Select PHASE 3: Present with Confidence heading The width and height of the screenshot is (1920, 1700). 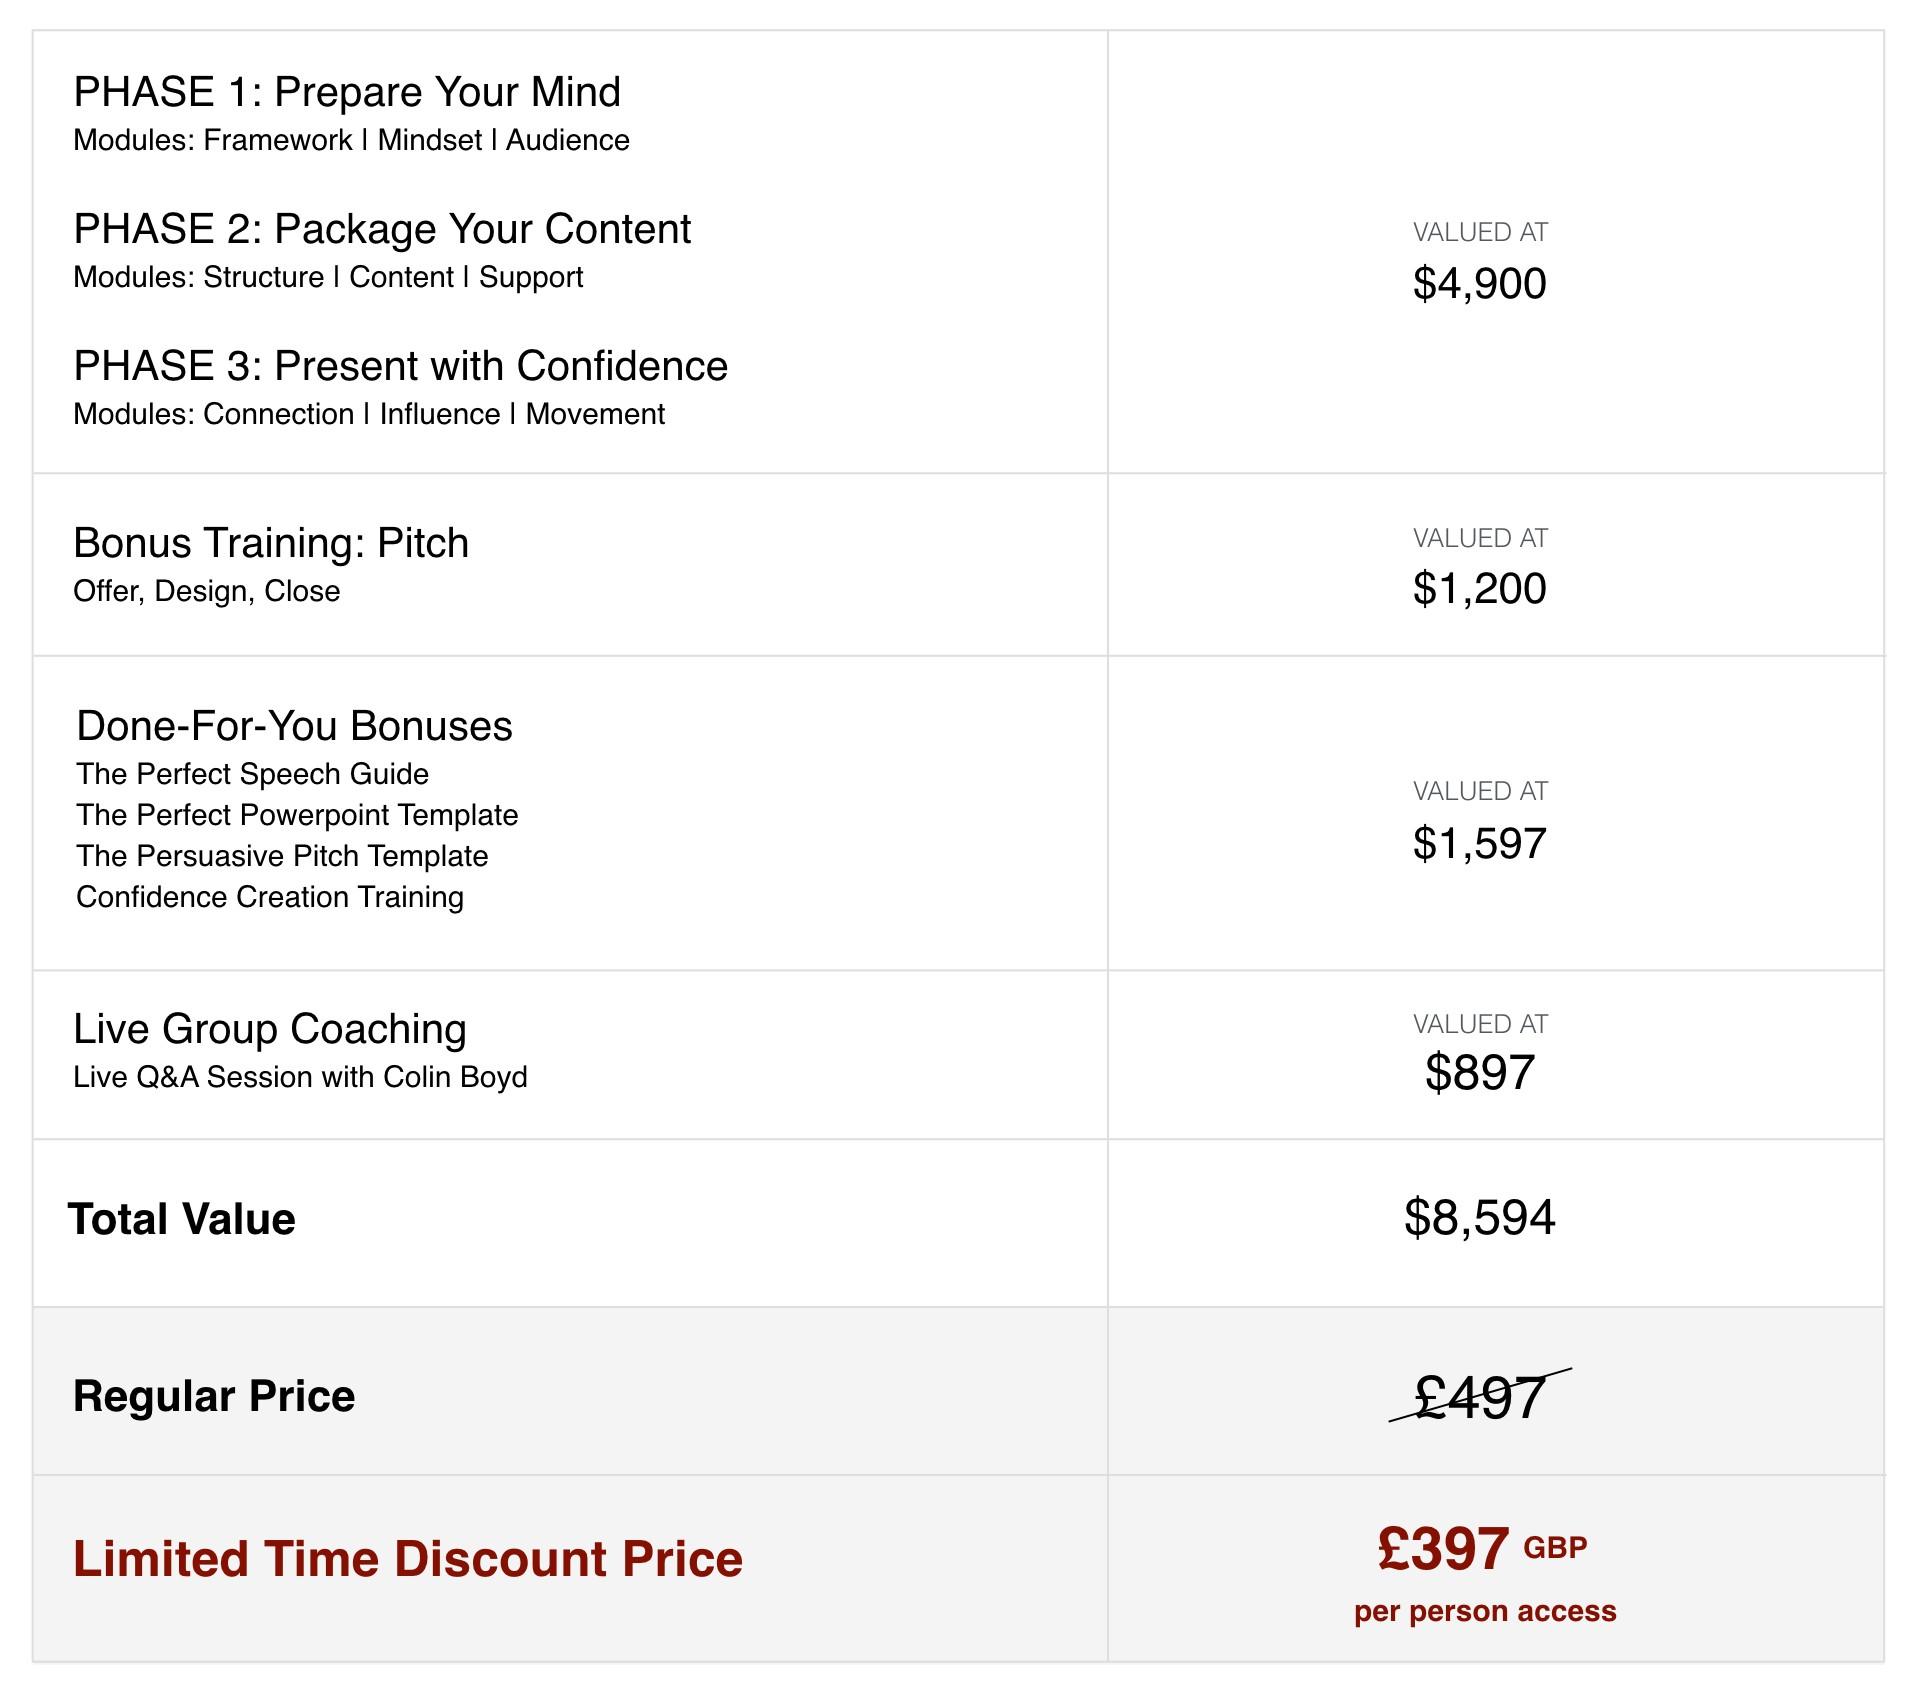(400, 366)
